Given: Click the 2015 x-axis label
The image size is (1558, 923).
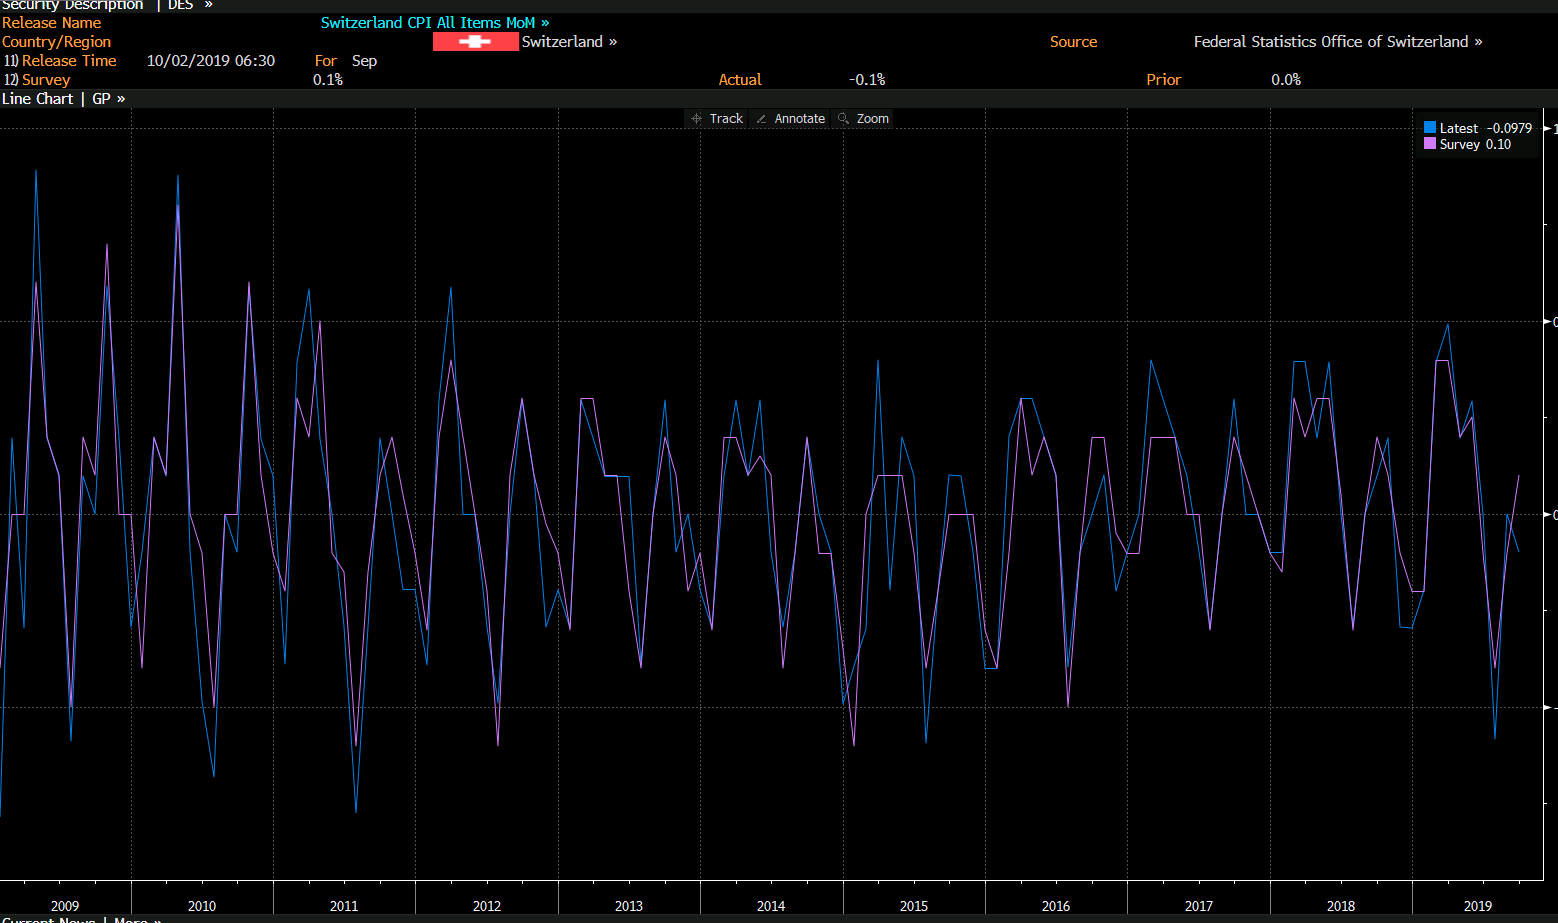Looking at the screenshot, I should click(x=914, y=905).
